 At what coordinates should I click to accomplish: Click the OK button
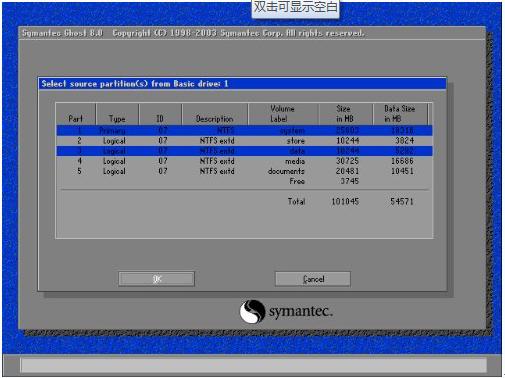(x=156, y=279)
